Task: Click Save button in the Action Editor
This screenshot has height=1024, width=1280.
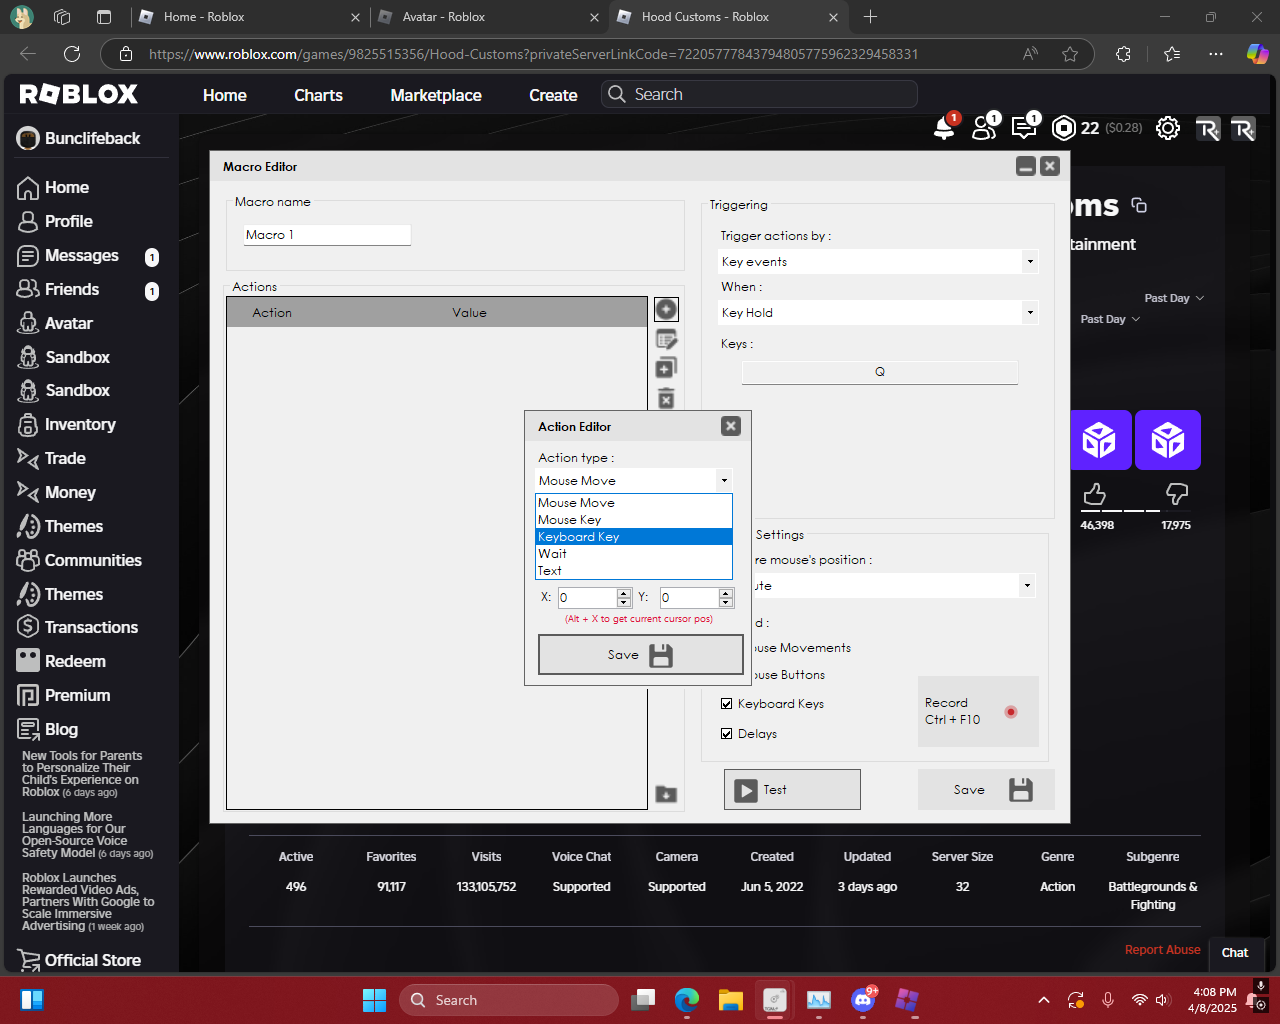Action: 640,655
